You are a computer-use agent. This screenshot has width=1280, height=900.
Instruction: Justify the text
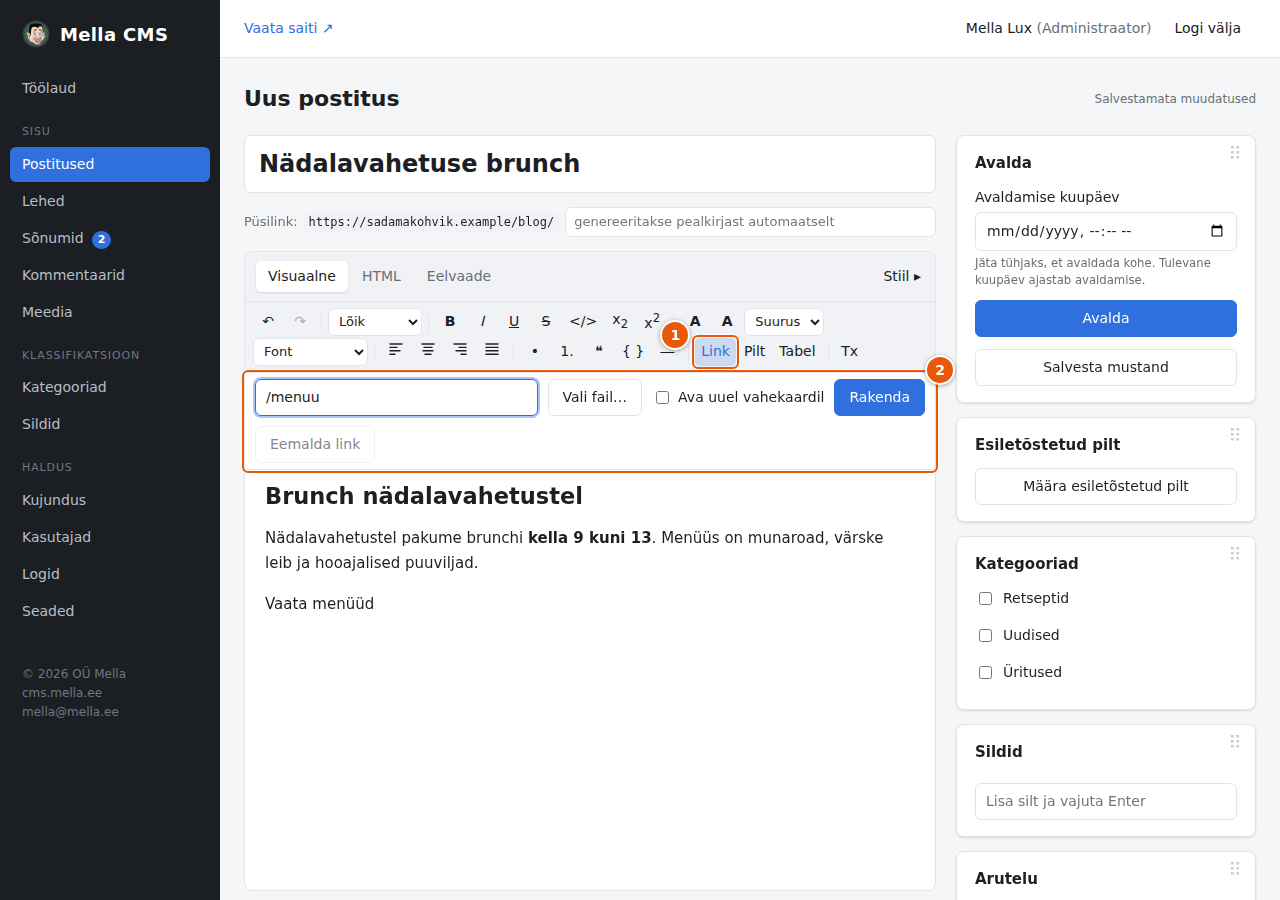coord(492,350)
